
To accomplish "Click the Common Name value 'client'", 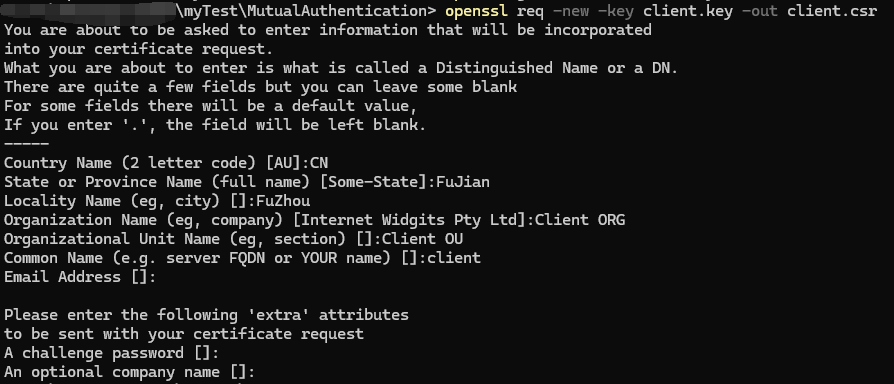I will click(454, 258).
